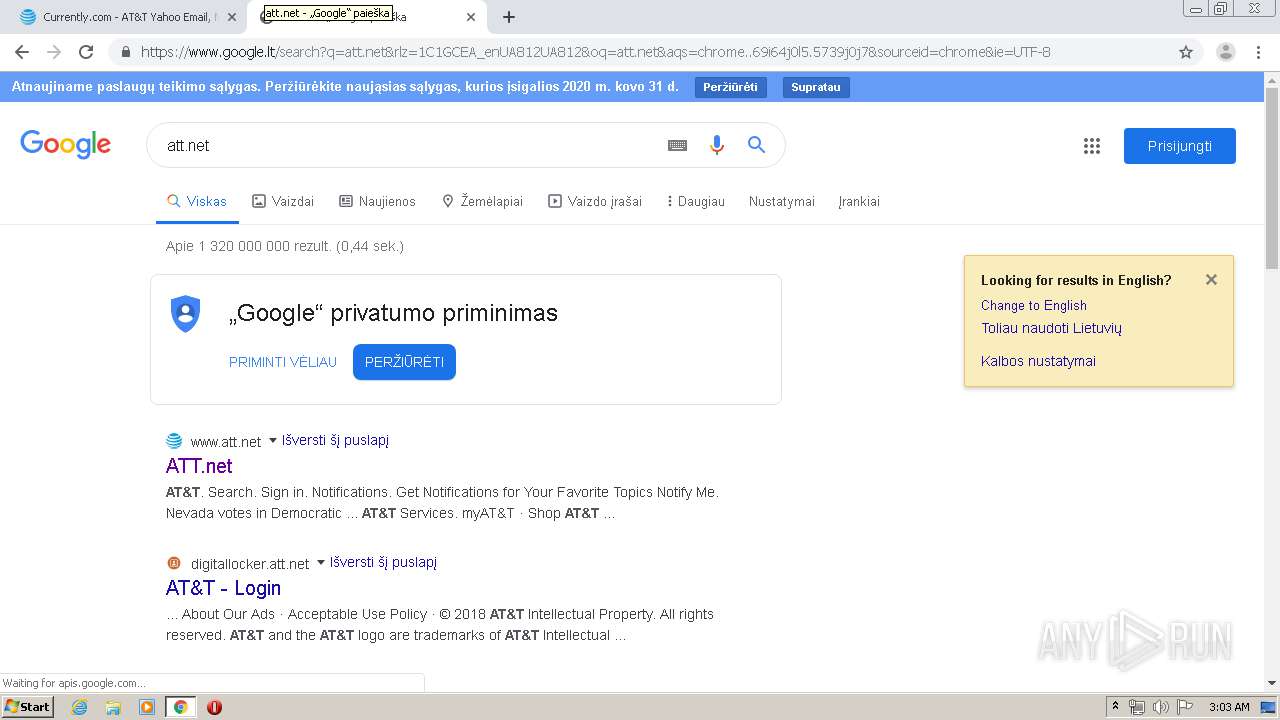Expand the dropdown arrow next to digitallocker.att.net

pos(320,562)
